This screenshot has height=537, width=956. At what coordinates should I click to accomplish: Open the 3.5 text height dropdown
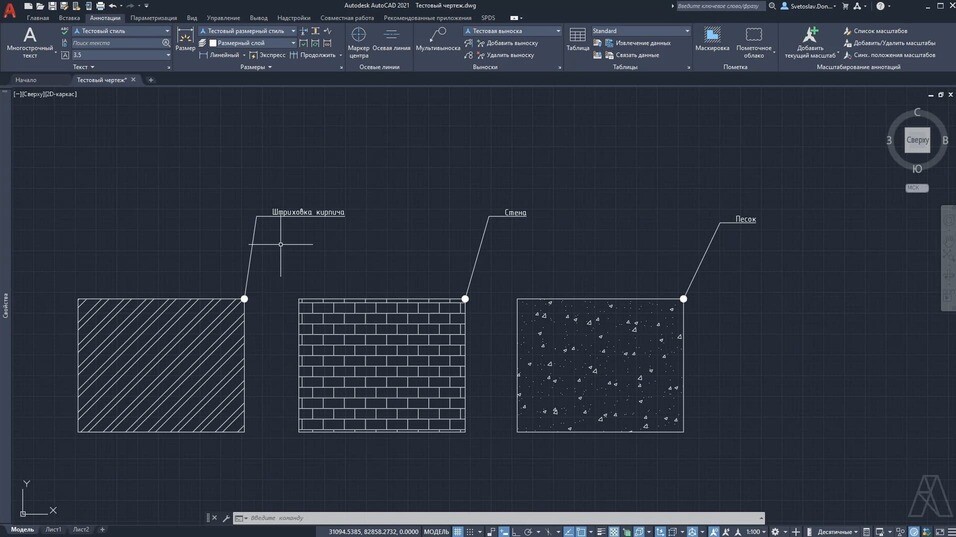pyautogui.click(x=121, y=55)
